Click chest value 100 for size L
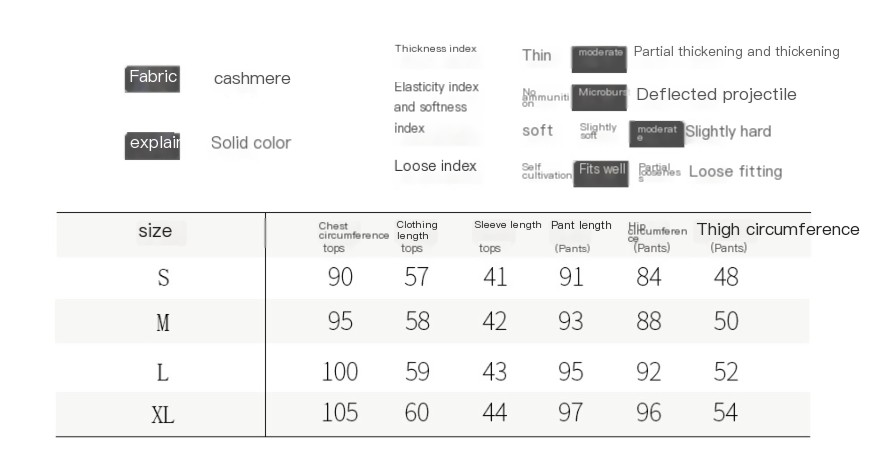Screen dimensions: 880x464 pos(340,372)
